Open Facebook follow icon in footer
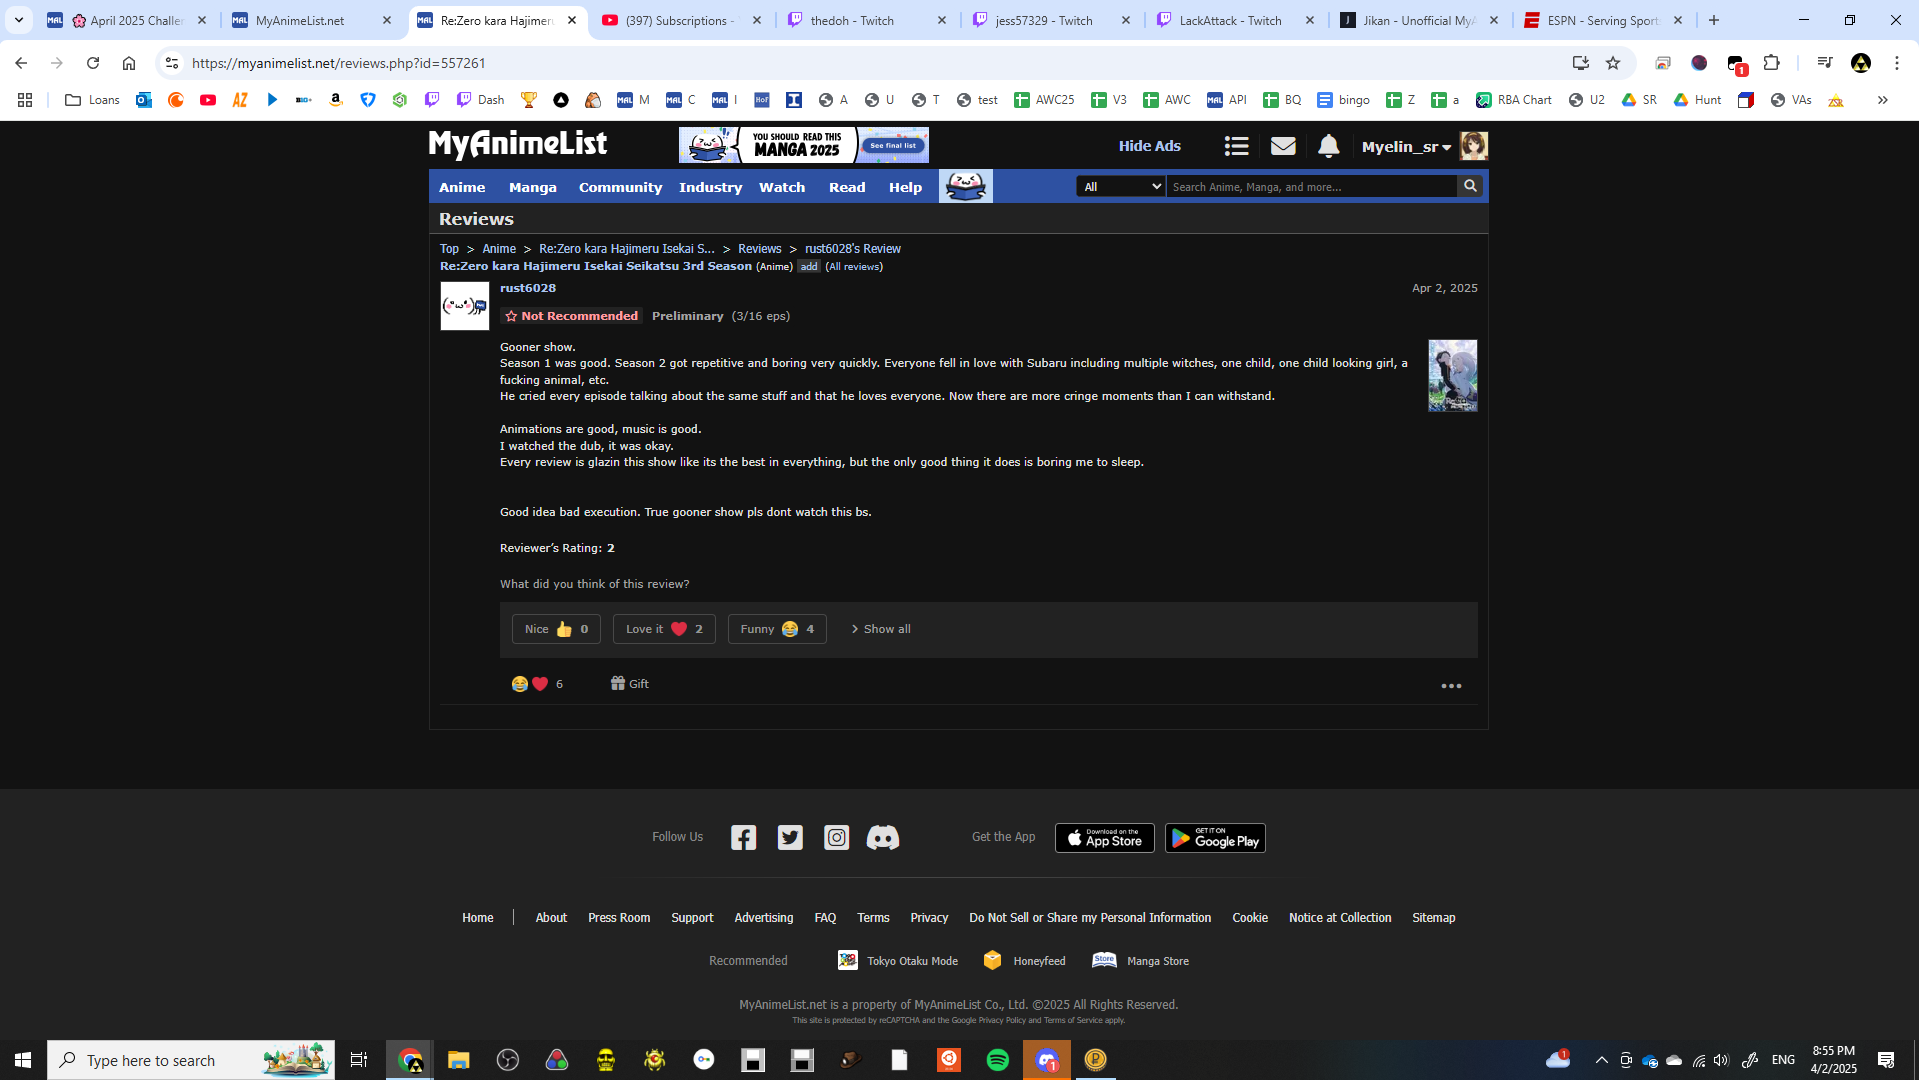The height and width of the screenshot is (1080, 1919). [743, 837]
